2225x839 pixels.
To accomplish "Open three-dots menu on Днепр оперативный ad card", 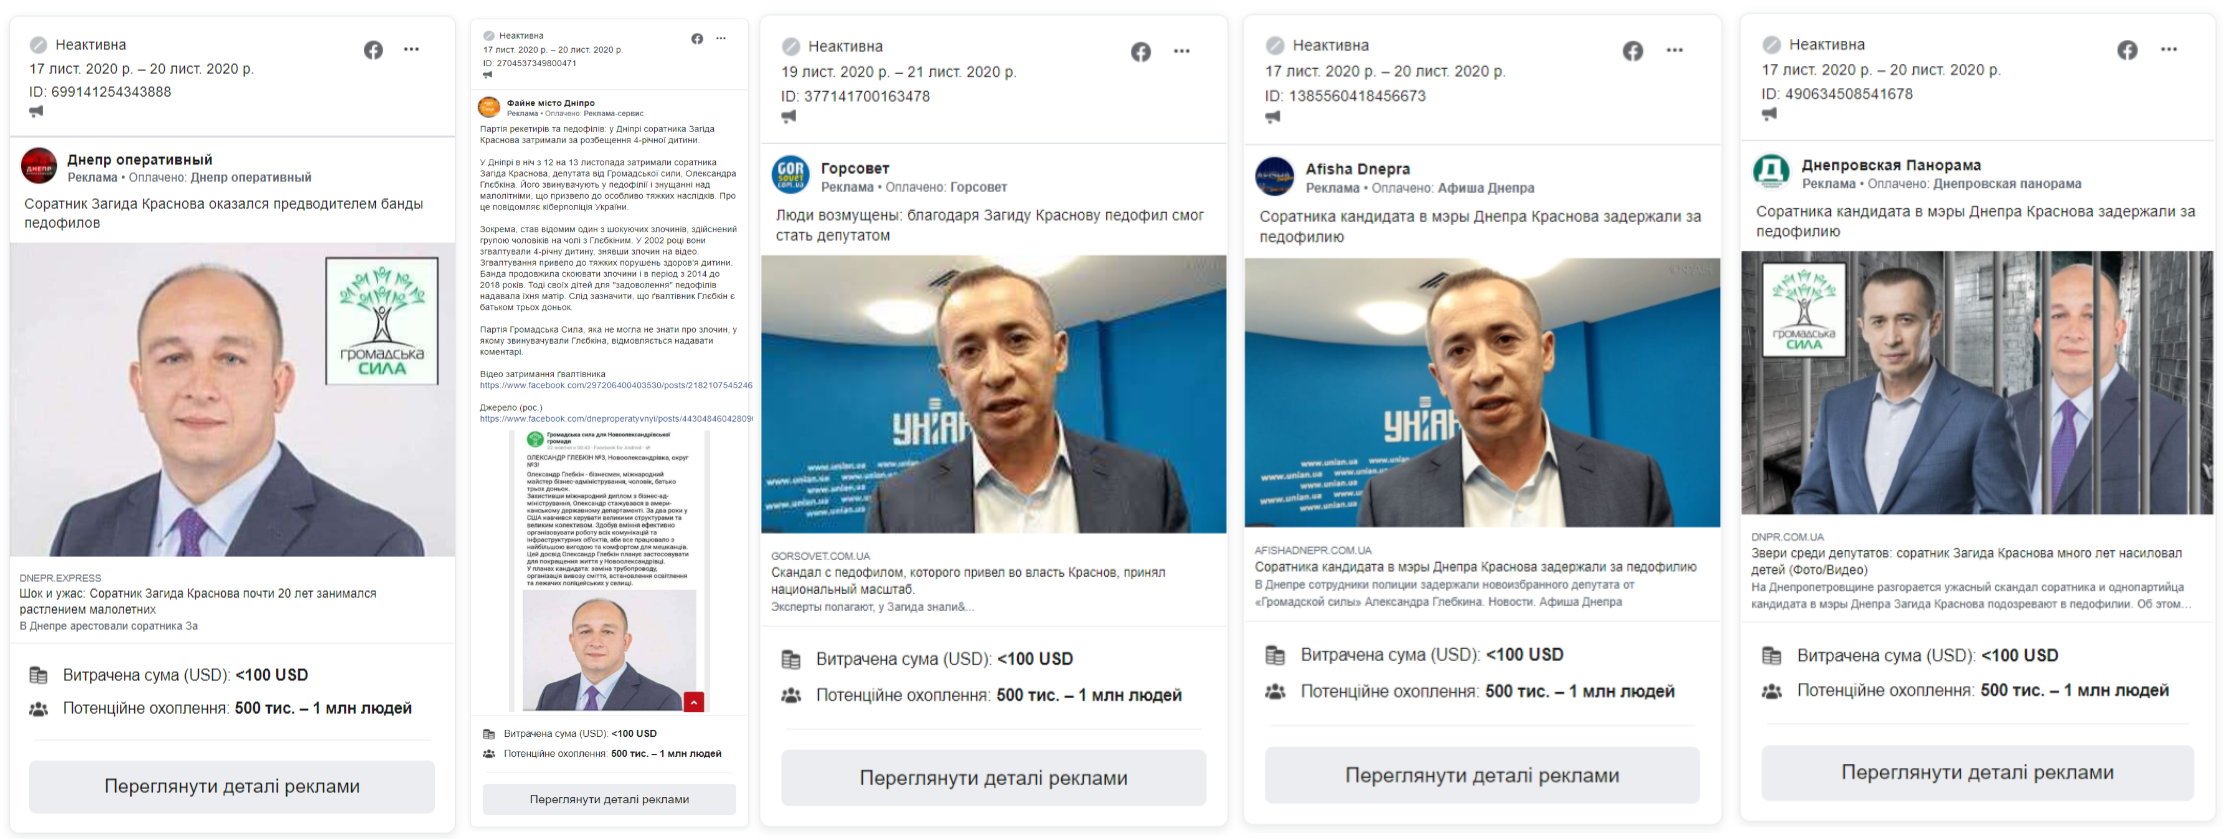I will pos(411,49).
